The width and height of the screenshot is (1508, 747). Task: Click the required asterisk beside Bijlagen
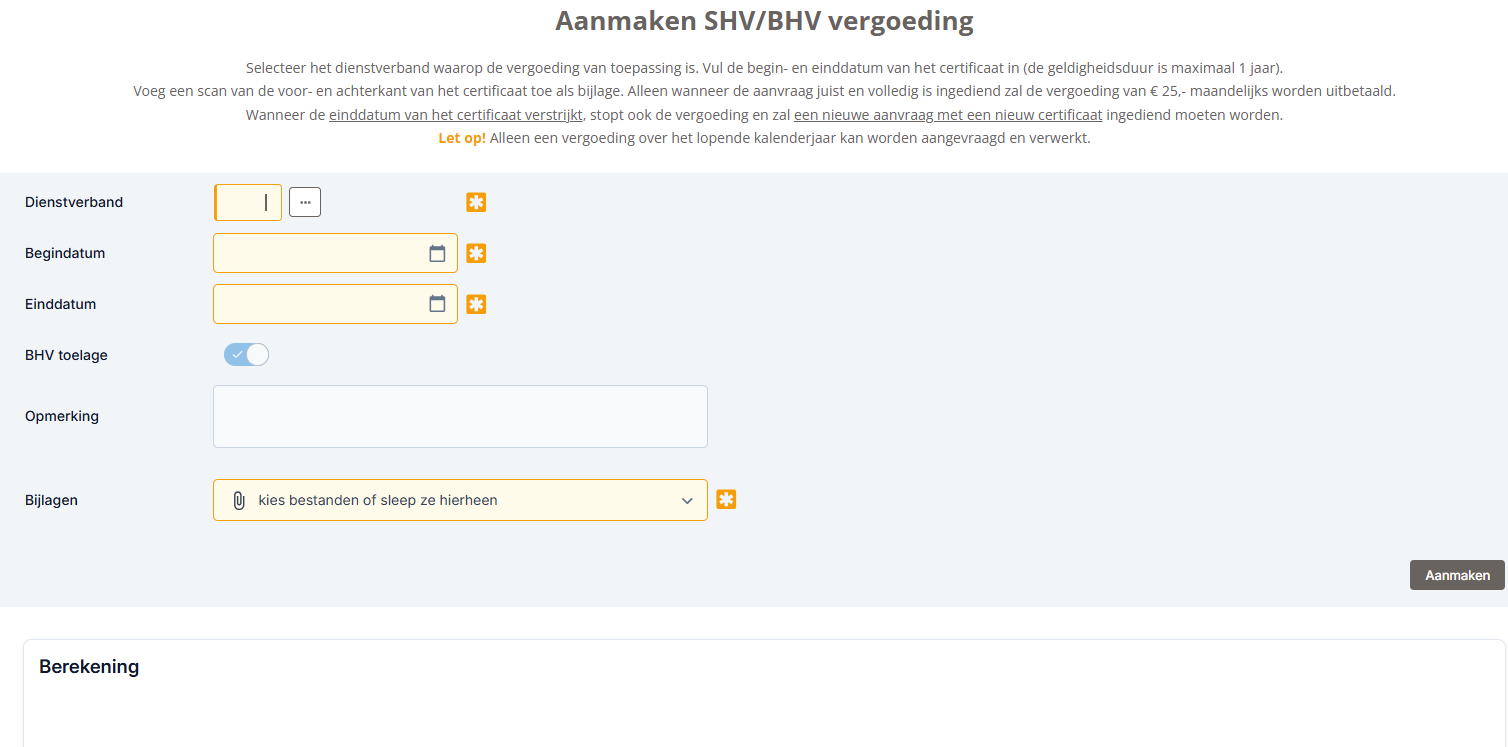click(x=726, y=500)
